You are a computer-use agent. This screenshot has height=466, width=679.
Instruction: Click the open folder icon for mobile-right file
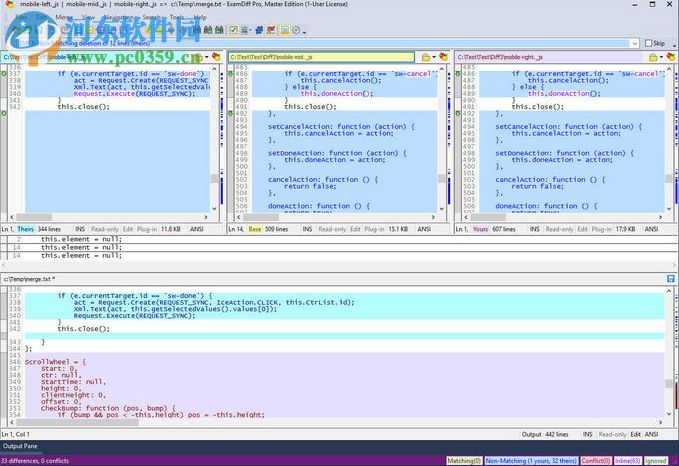(653, 58)
